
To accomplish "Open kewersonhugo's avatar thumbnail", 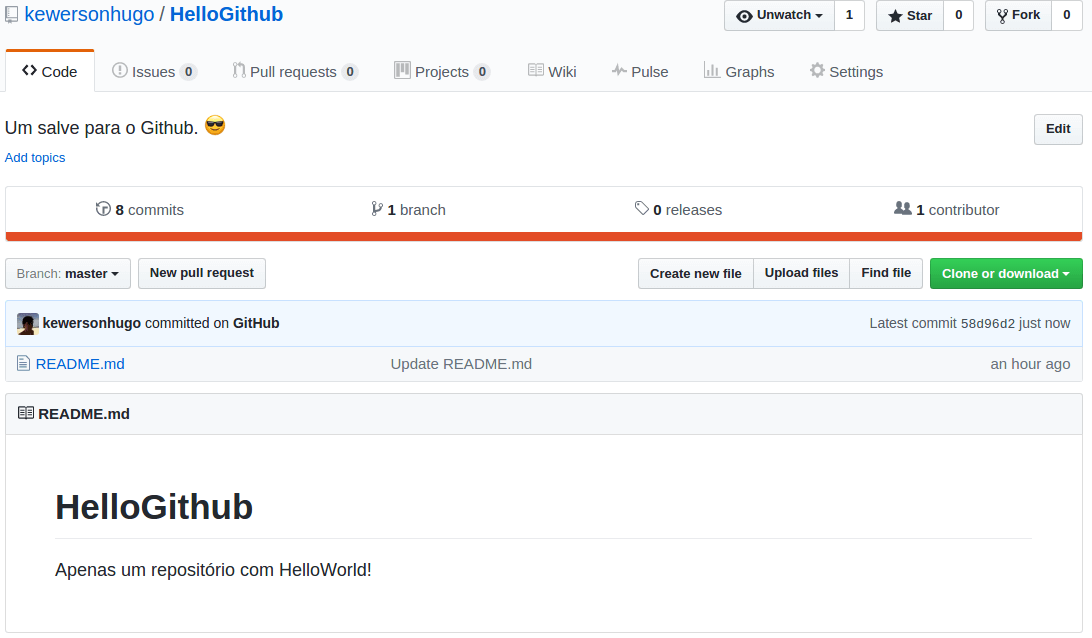I will click(27, 323).
